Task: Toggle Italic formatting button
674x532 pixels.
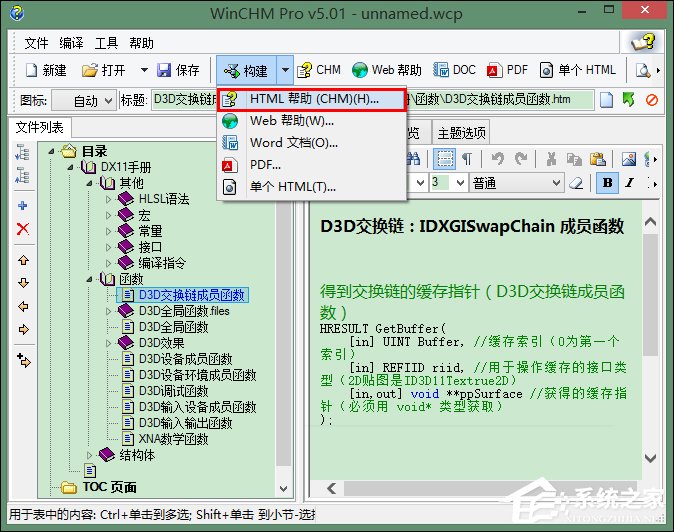Action: coord(630,183)
